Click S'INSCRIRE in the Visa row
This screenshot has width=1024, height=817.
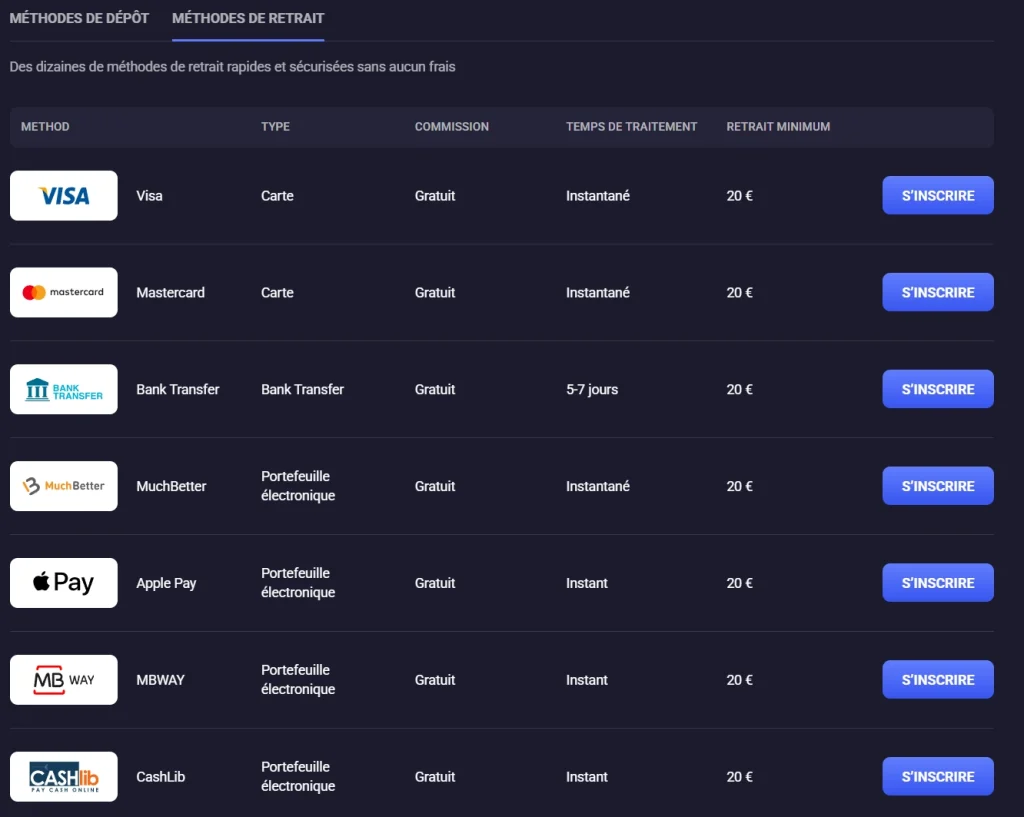pos(938,195)
